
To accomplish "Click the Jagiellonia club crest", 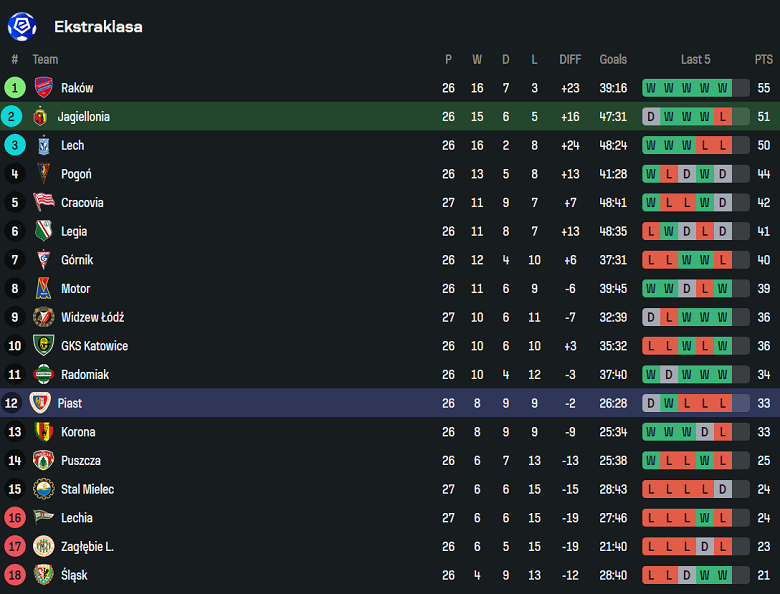I will tap(40, 117).
